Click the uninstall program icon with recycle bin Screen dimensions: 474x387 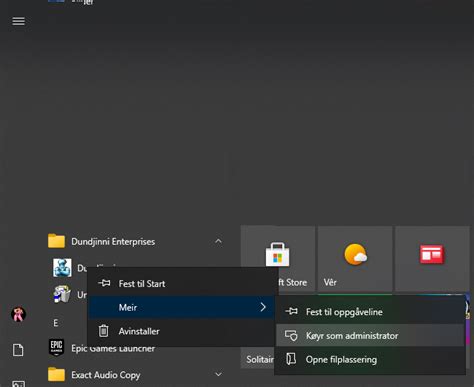(62, 294)
